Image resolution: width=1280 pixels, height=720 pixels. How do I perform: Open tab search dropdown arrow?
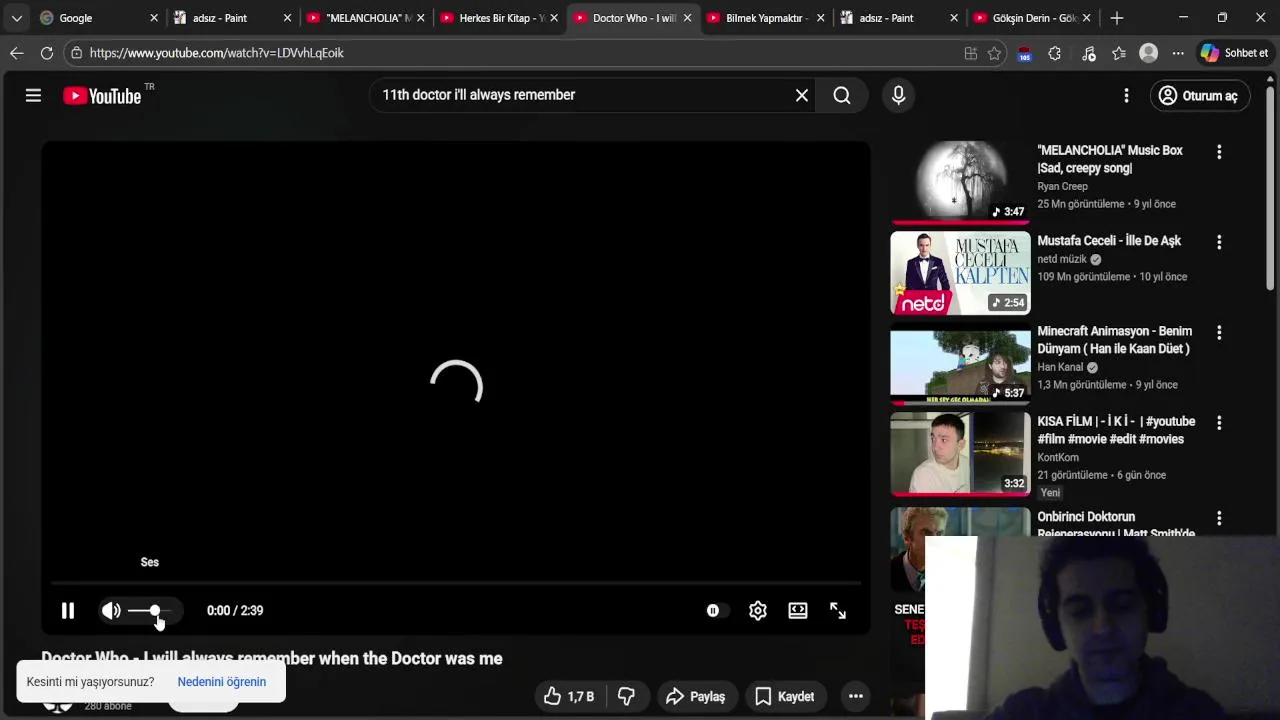(16, 18)
